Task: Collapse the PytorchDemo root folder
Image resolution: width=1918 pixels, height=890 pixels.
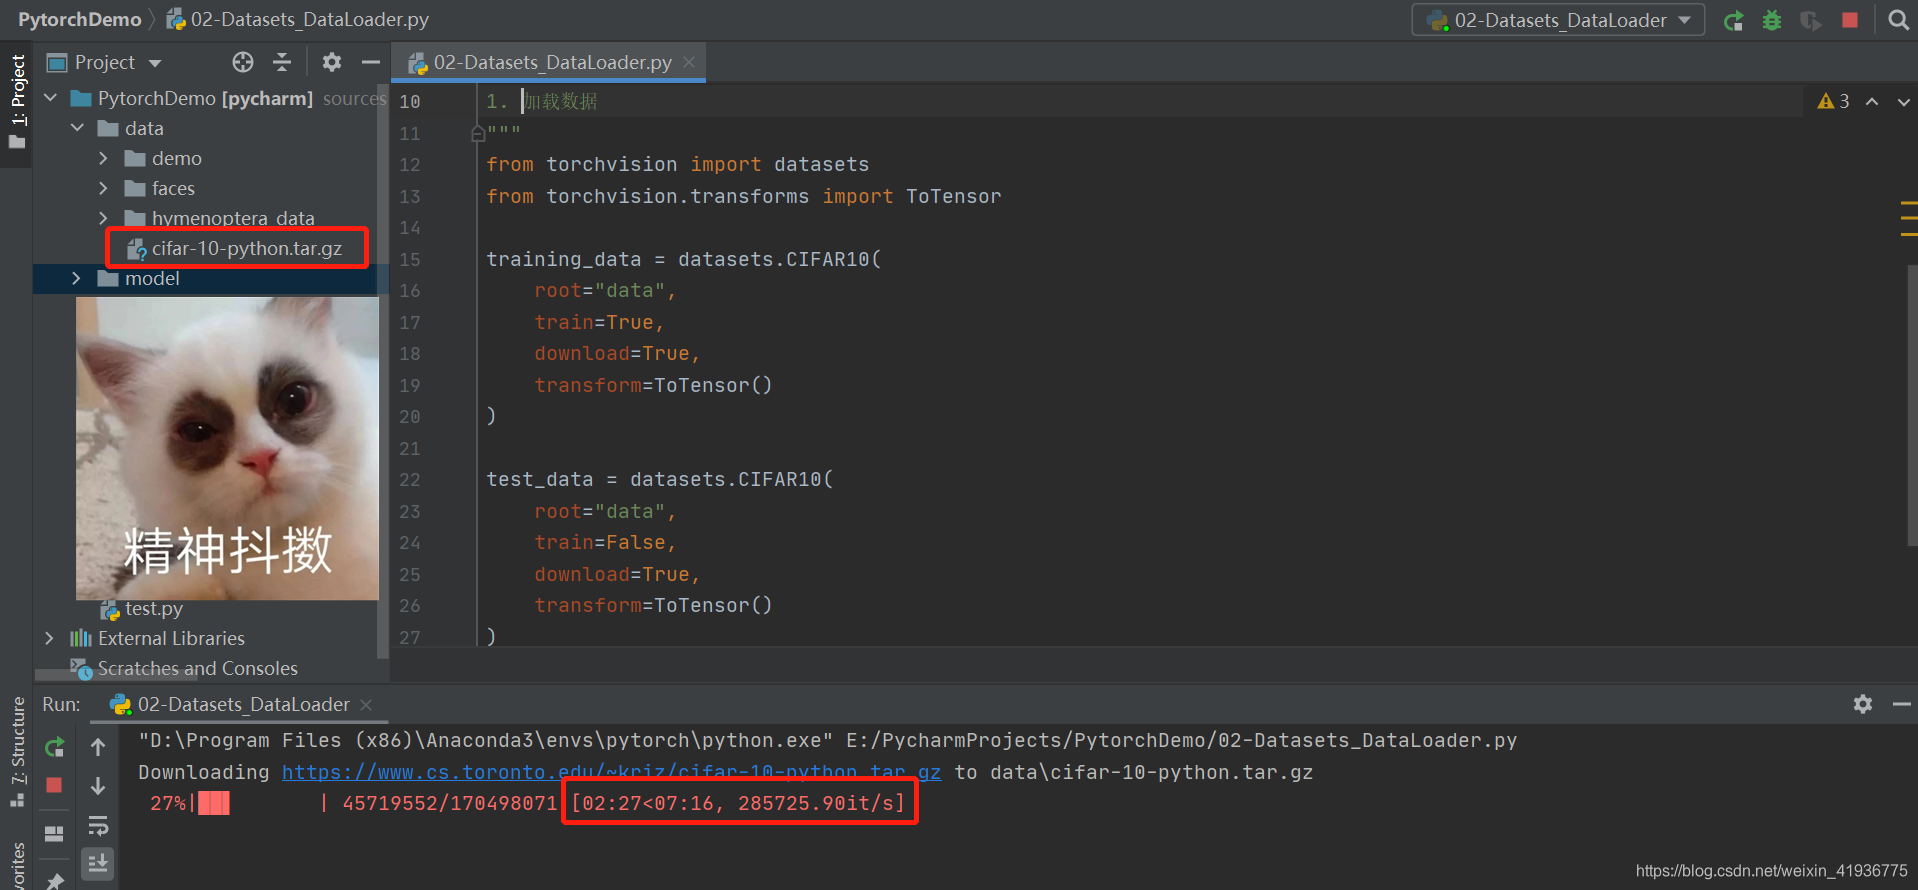Action: tap(51, 98)
